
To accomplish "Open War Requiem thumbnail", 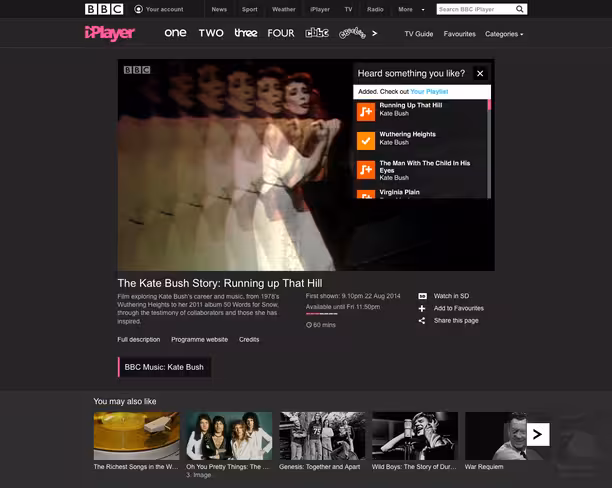I will click(498, 436).
